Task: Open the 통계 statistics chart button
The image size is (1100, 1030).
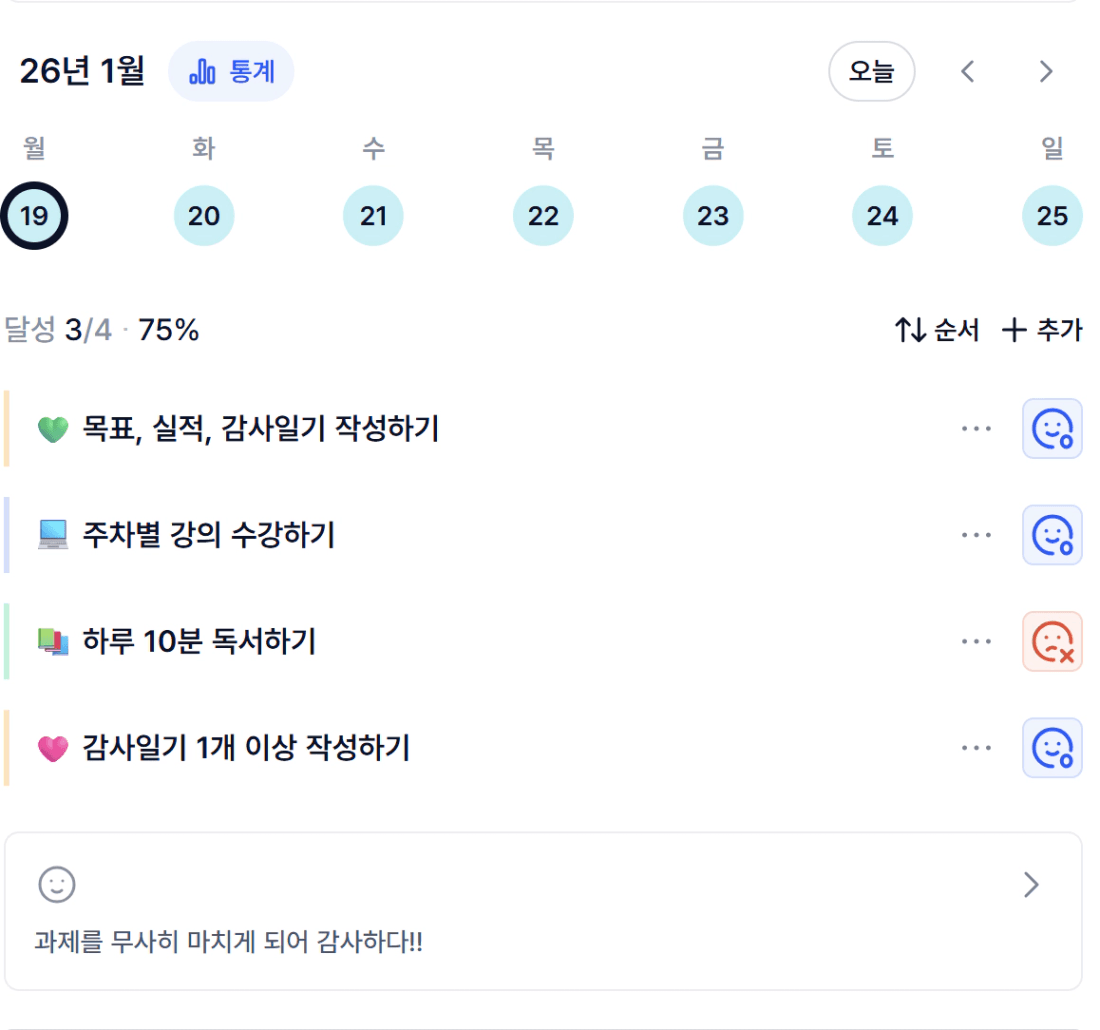Action: (x=231, y=72)
